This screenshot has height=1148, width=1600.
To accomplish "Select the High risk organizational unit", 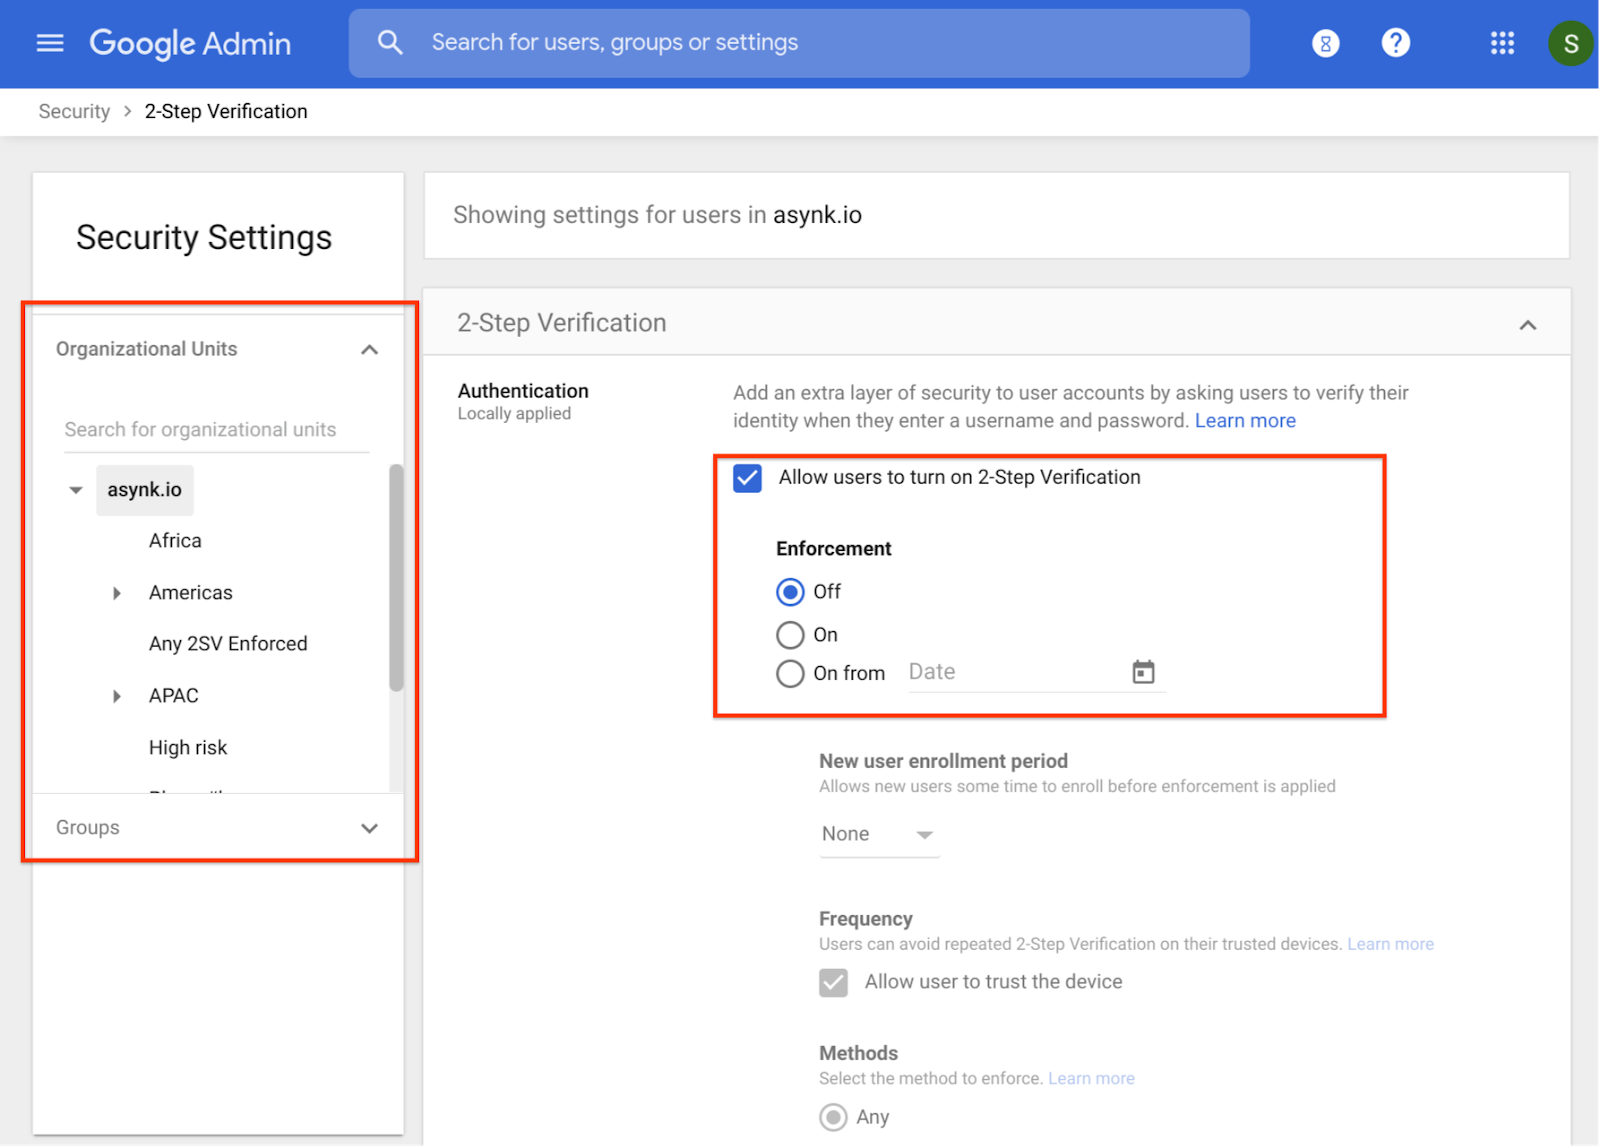I will (188, 748).
